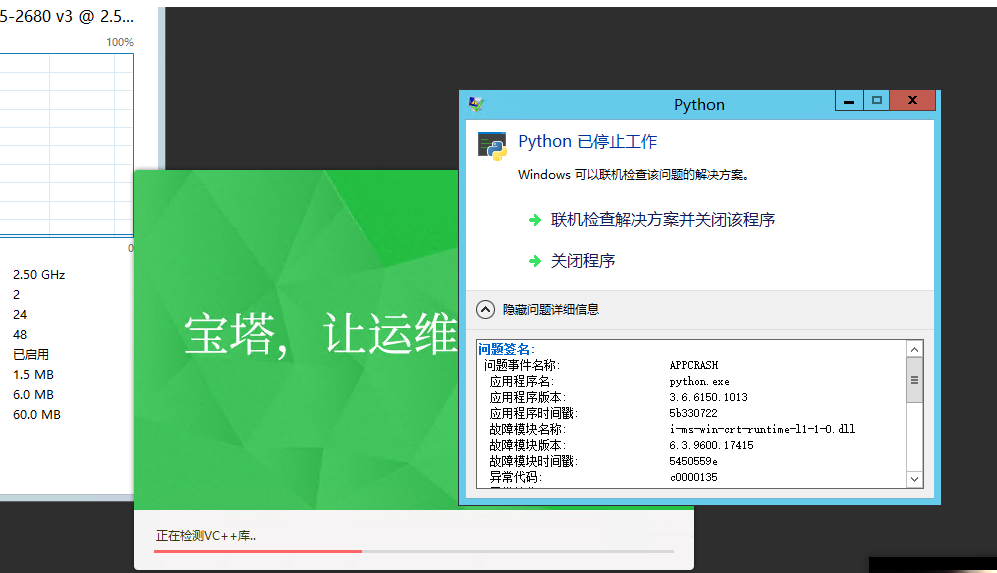Select version value 3.6.6150.1013
This screenshot has height=573, width=997.
tap(708, 397)
